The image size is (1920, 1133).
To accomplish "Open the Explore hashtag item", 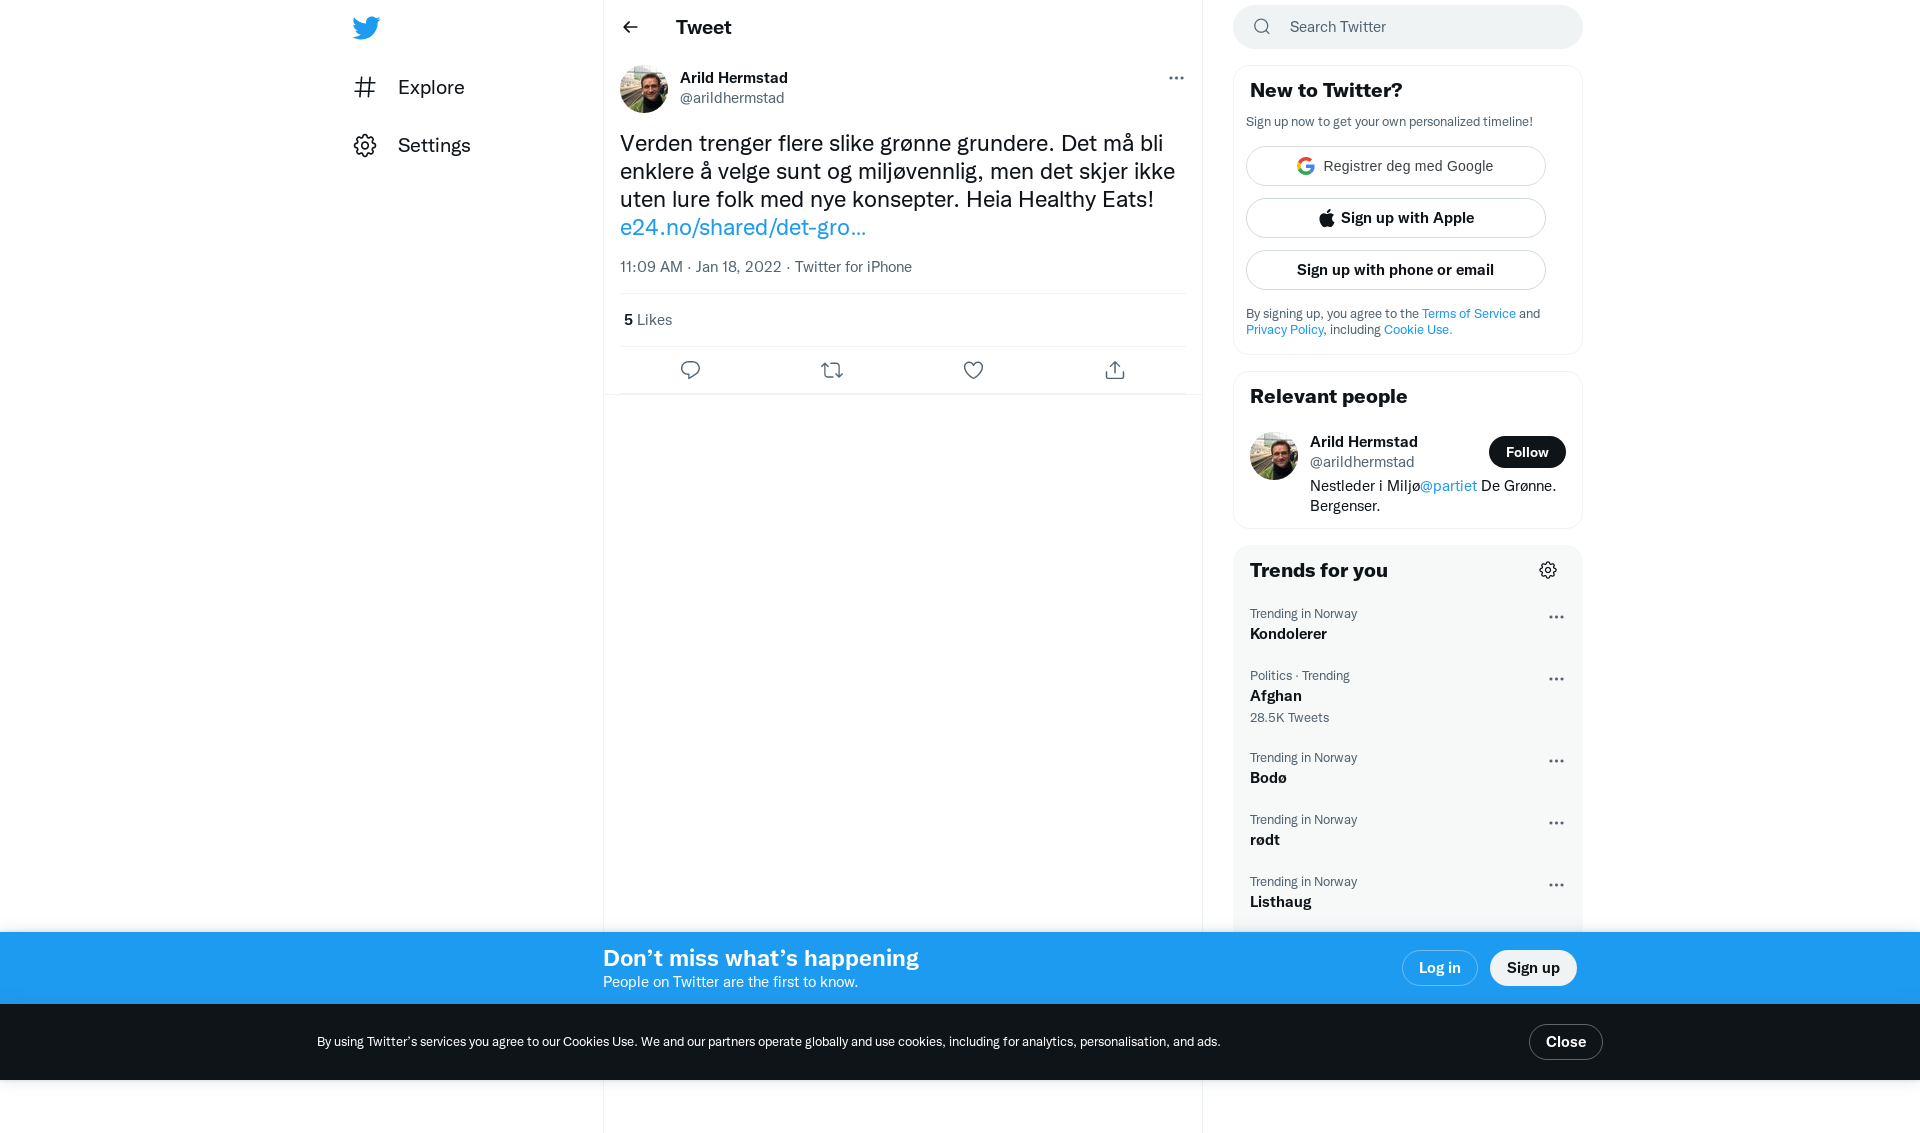I will (409, 87).
